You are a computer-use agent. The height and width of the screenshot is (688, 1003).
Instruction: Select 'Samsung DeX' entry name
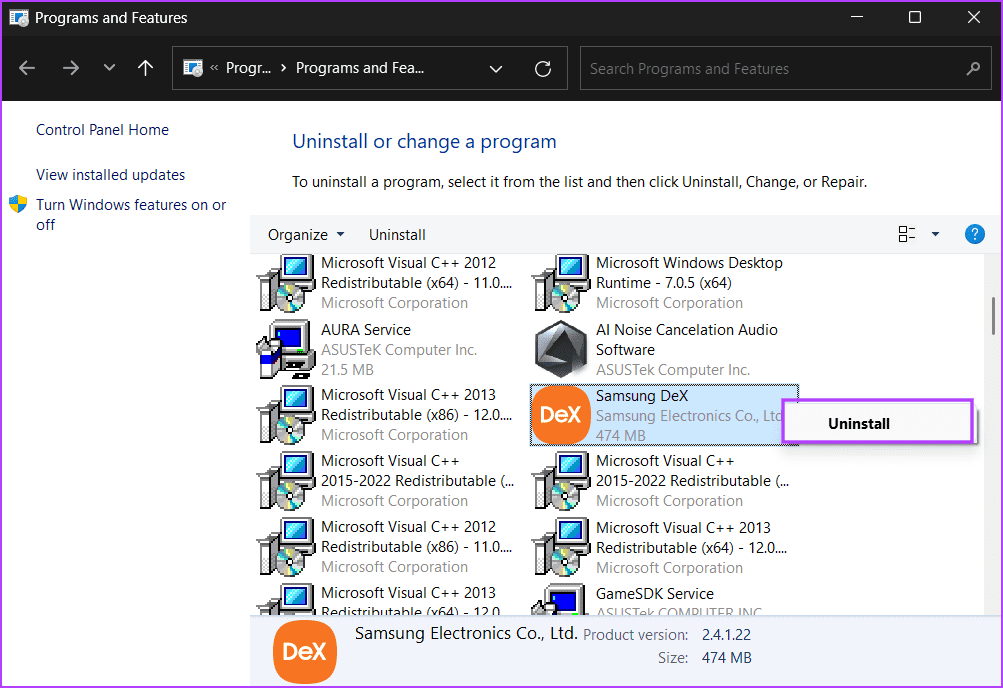(642, 396)
